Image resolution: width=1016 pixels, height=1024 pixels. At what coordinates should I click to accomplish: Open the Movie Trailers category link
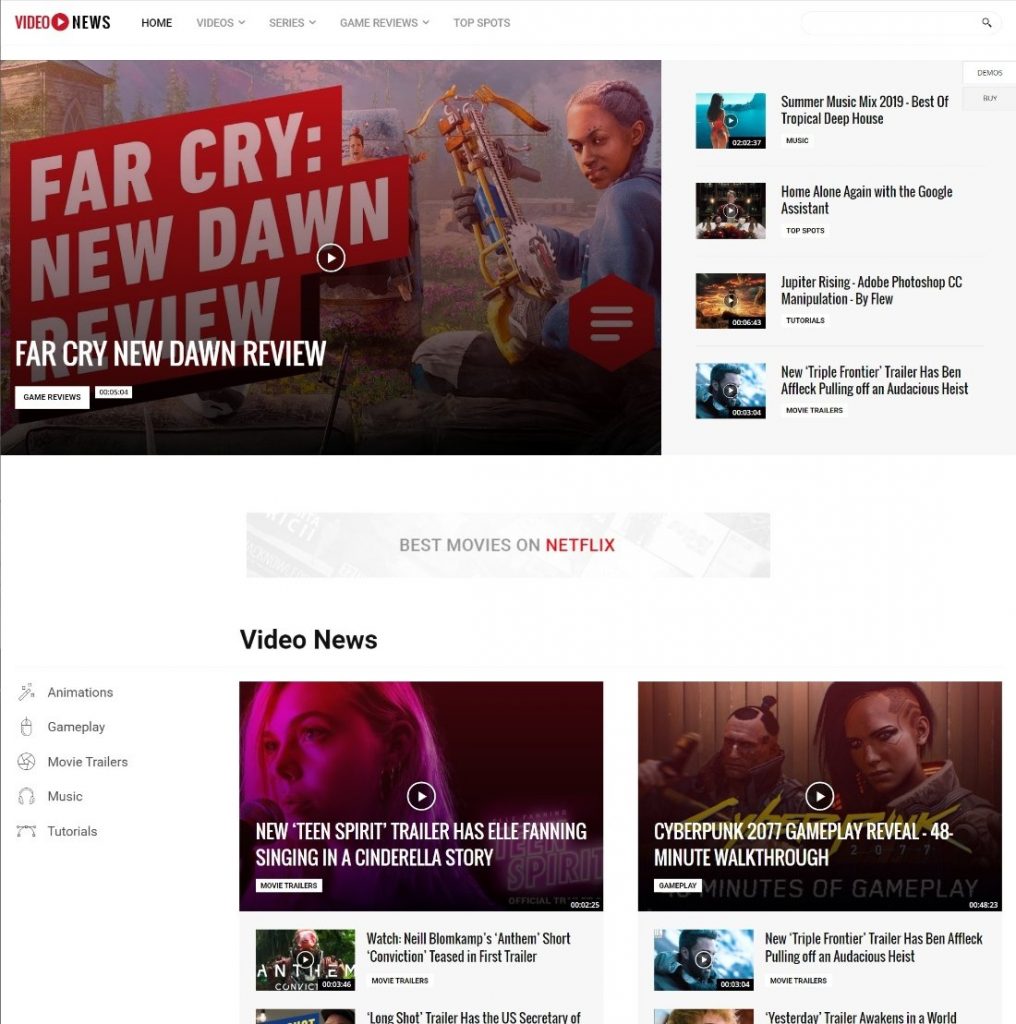point(87,761)
